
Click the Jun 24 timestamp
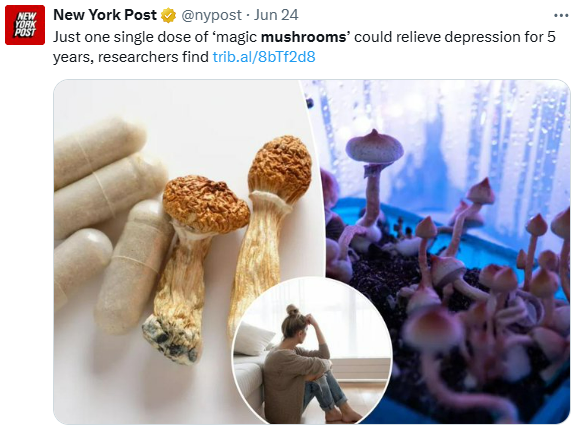[x=276, y=15]
